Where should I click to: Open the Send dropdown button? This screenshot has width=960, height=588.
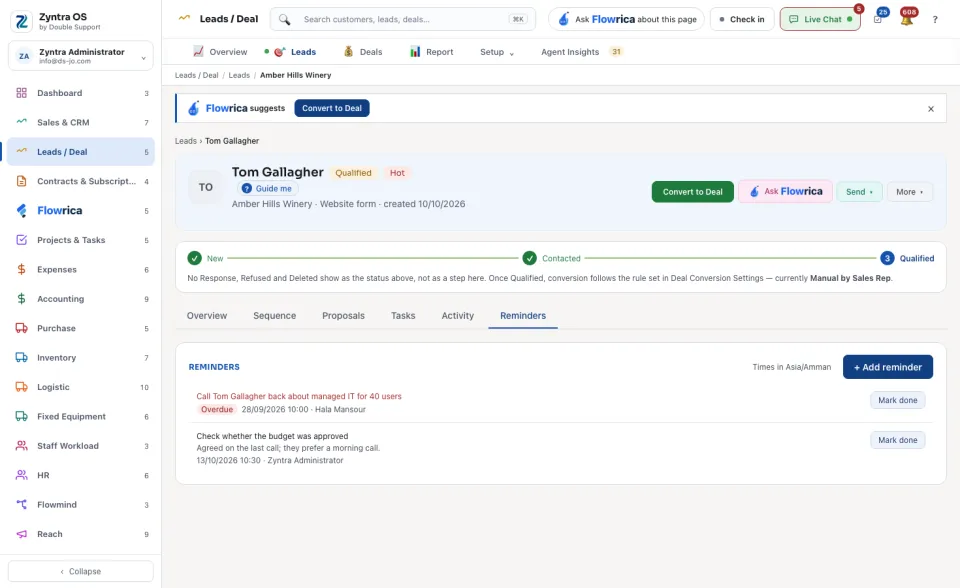click(860, 192)
